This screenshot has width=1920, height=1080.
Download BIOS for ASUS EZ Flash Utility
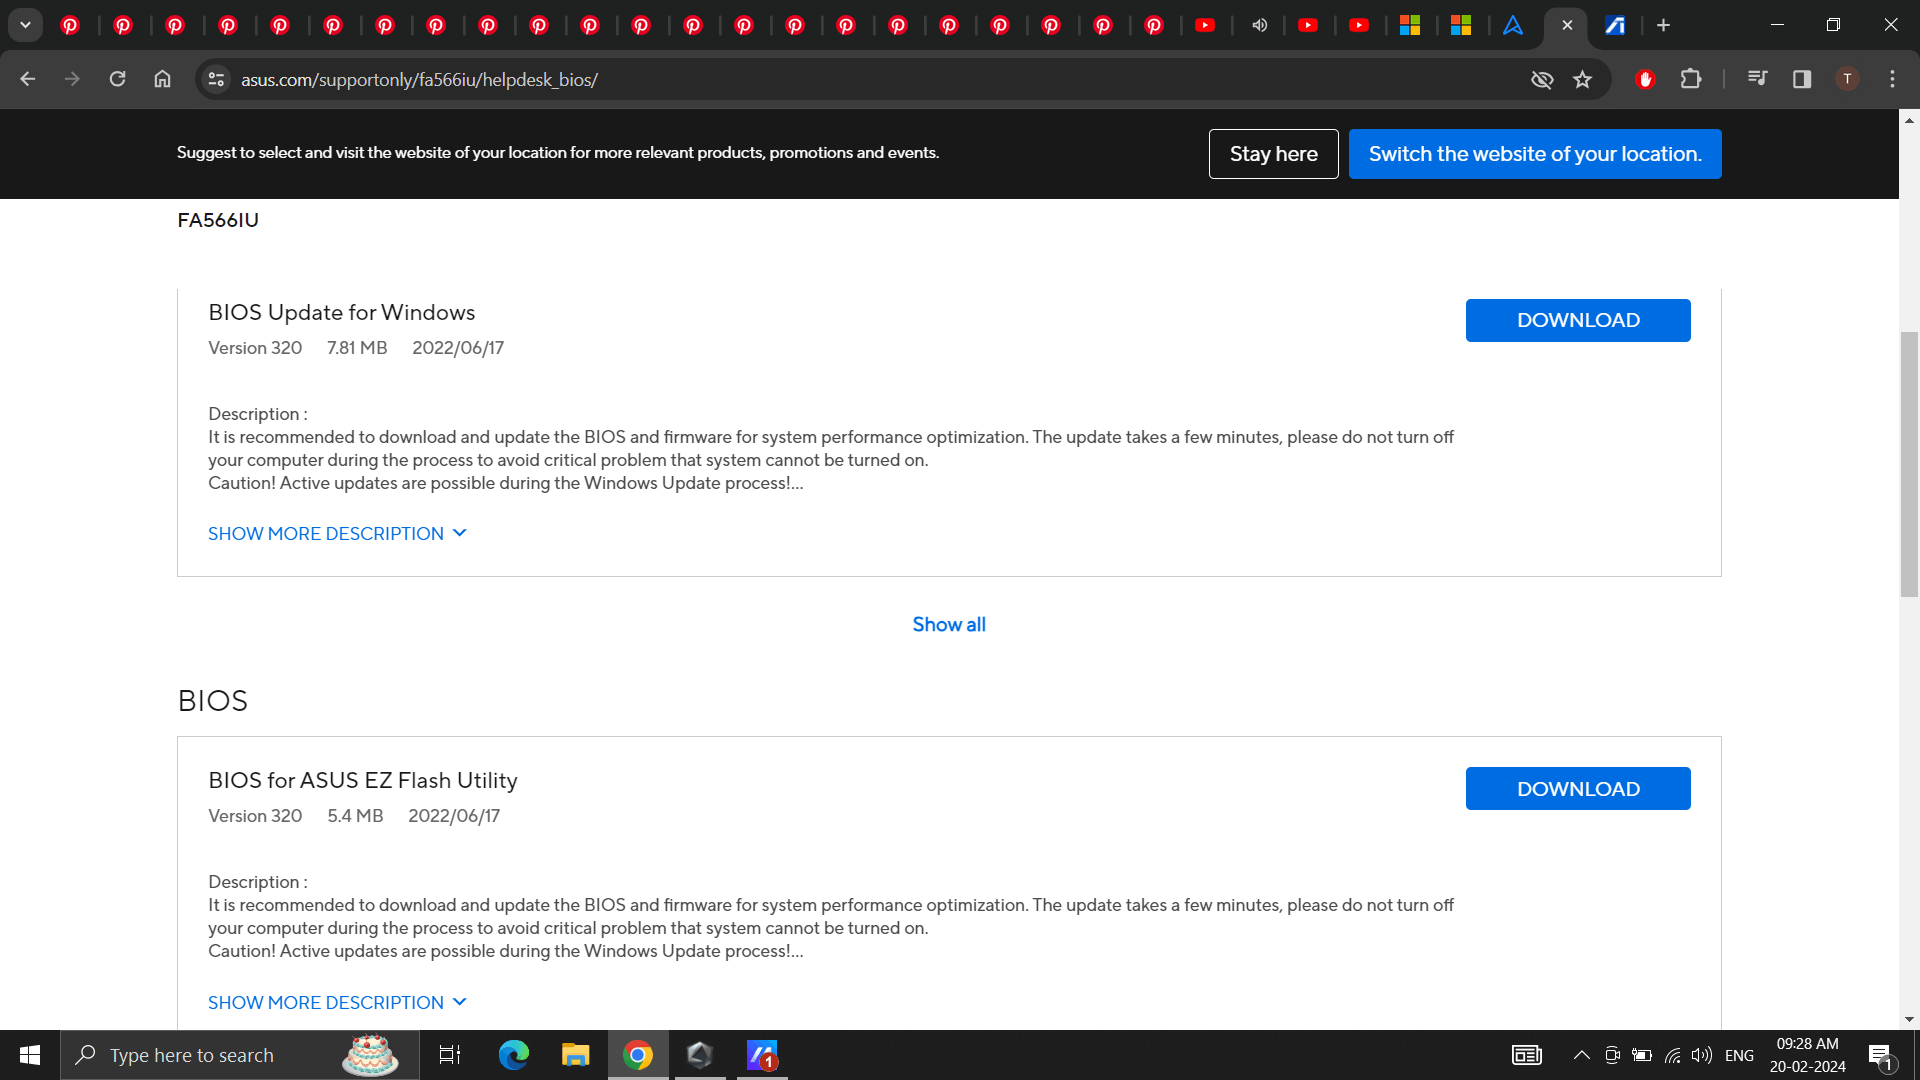click(1578, 789)
